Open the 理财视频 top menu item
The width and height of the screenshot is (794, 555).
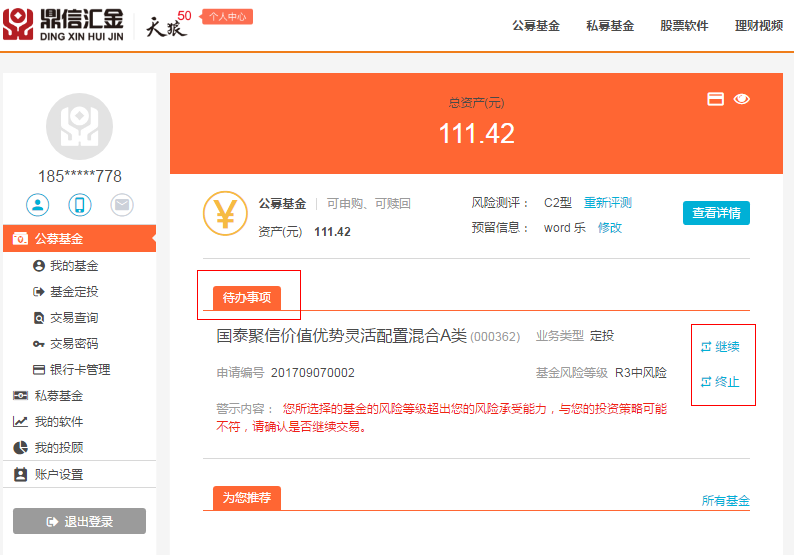click(x=758, y=26)
